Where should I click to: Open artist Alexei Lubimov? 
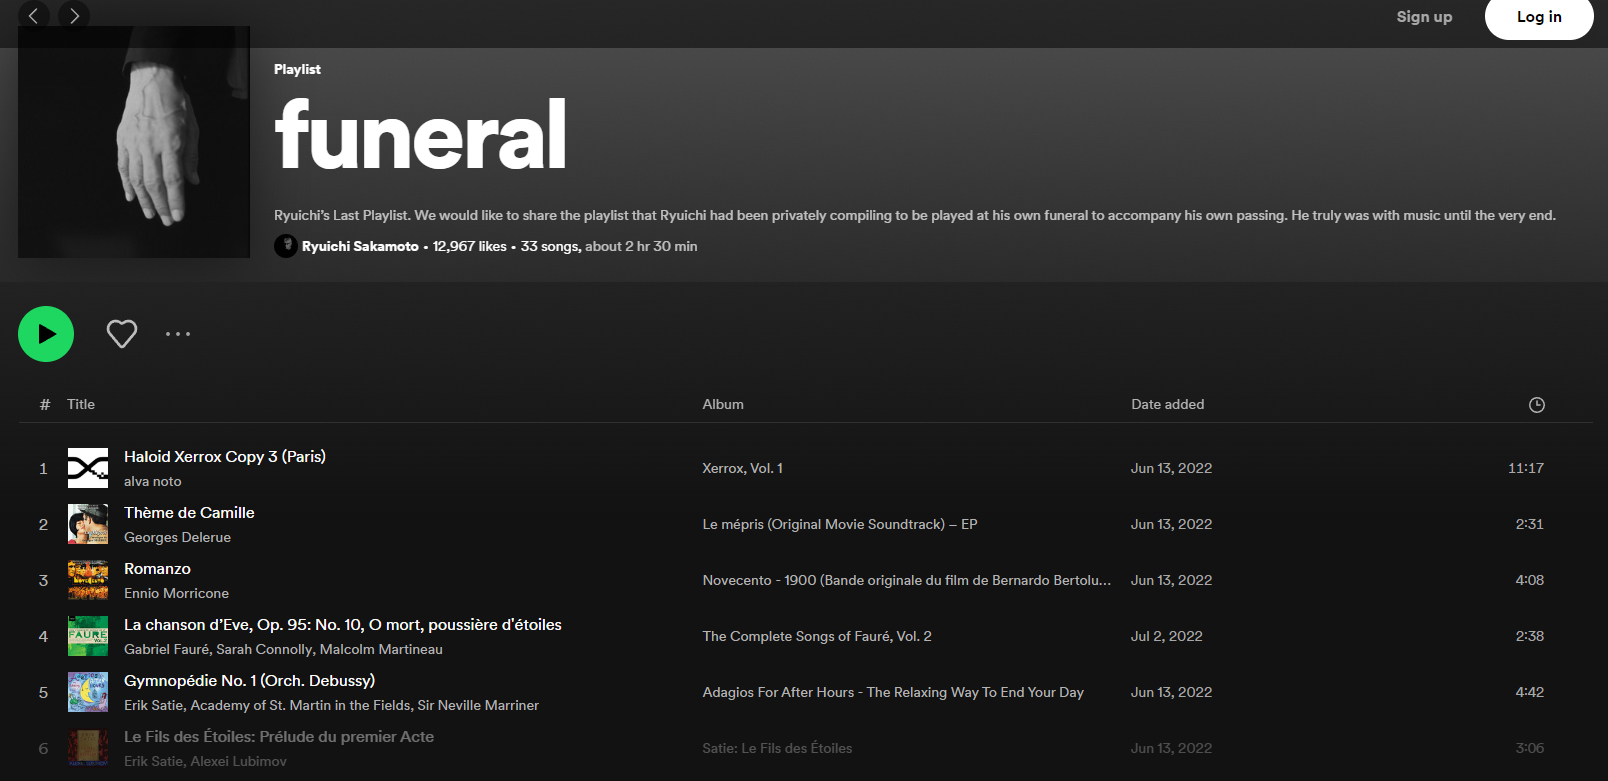point(238,761)
